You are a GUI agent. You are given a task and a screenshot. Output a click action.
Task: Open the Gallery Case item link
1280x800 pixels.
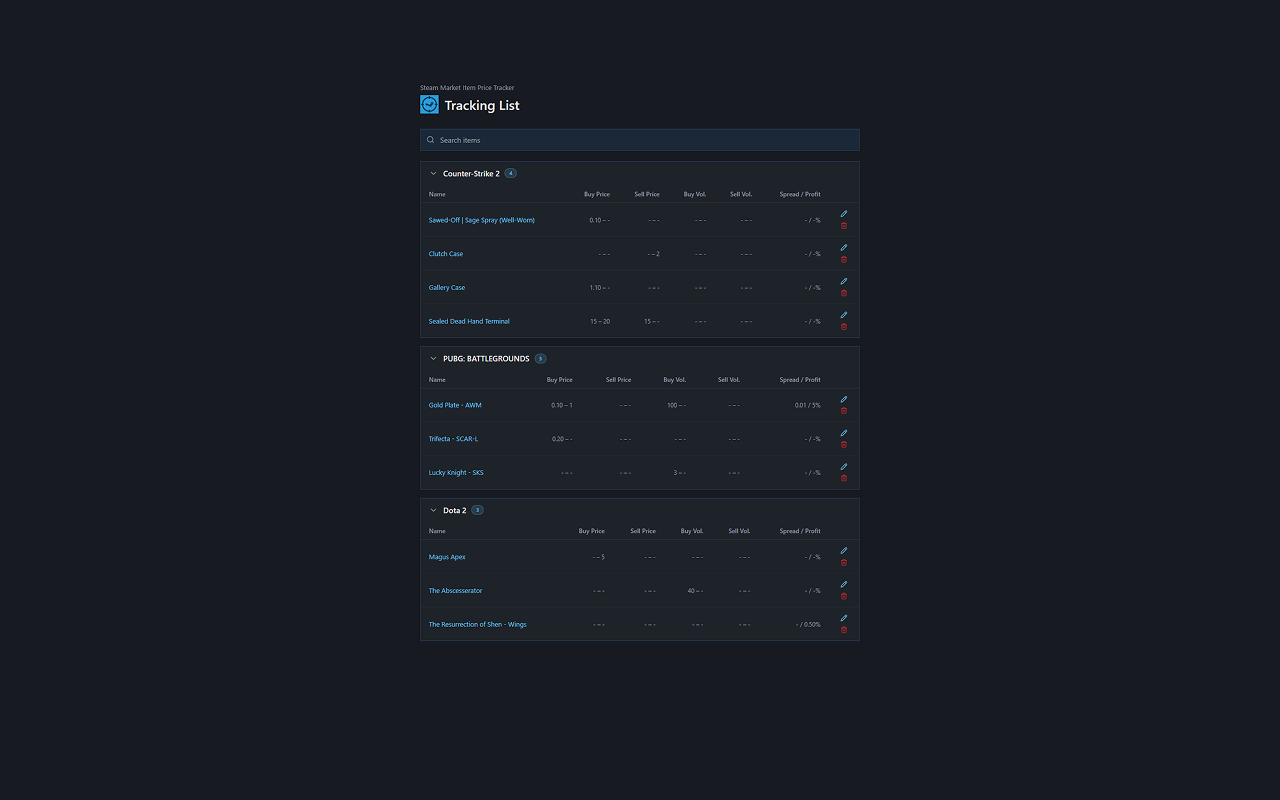point(447,288)
